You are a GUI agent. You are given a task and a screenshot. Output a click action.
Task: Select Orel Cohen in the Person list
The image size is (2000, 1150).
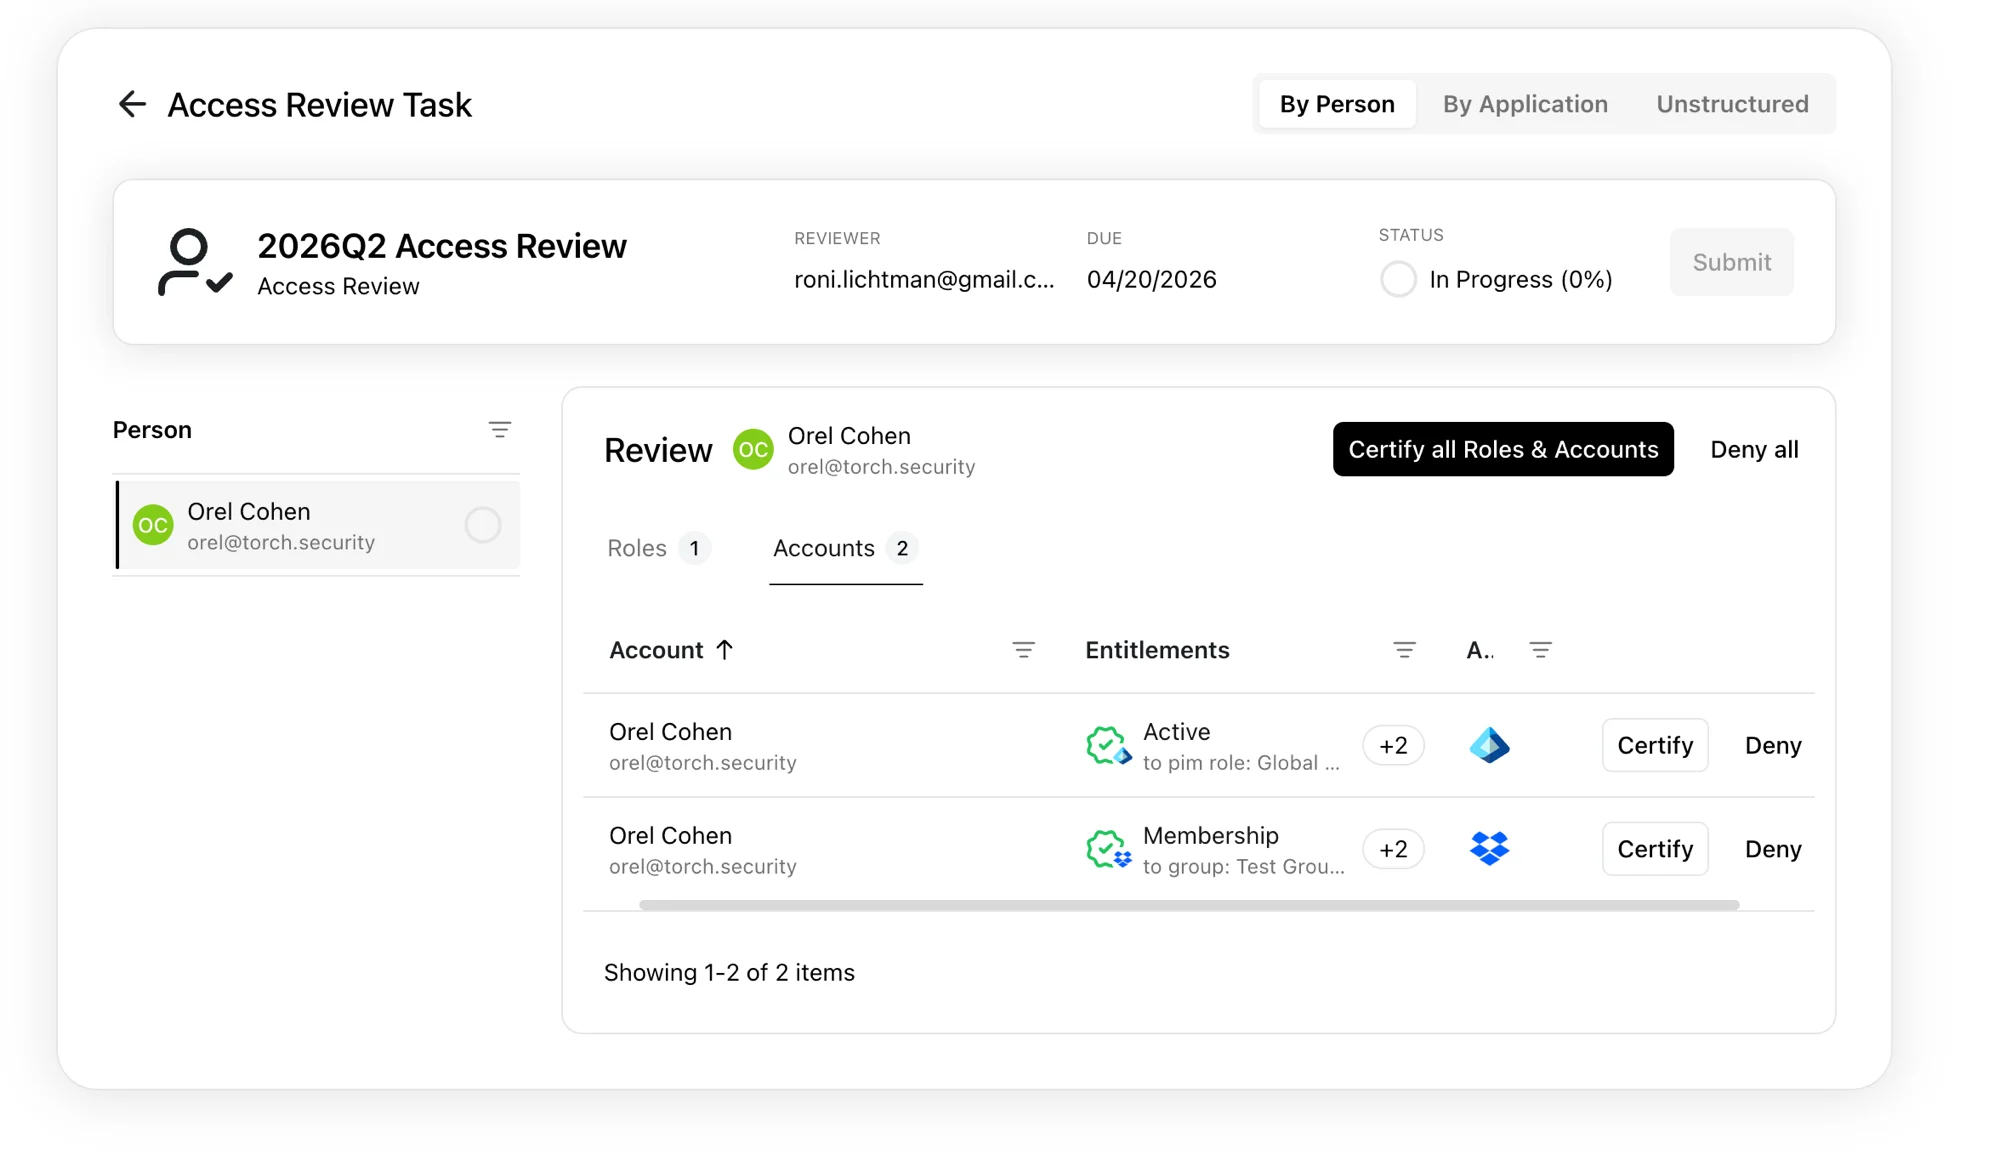318,525
